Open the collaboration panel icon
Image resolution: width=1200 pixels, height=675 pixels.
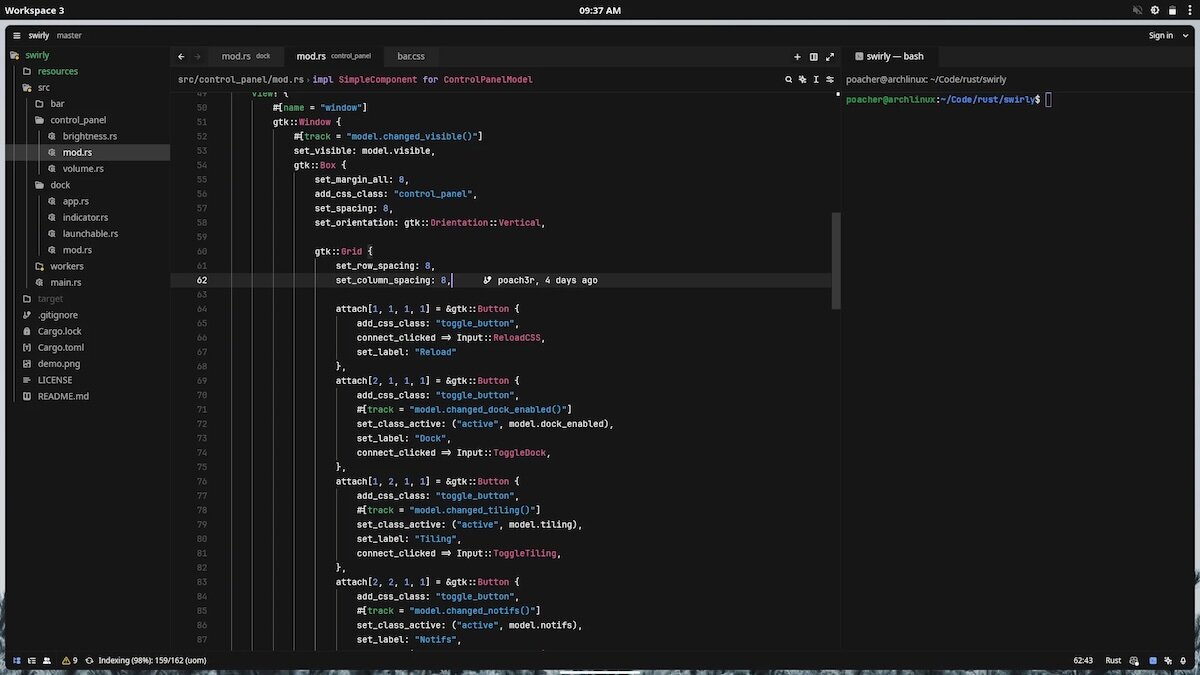coord(46,660)
